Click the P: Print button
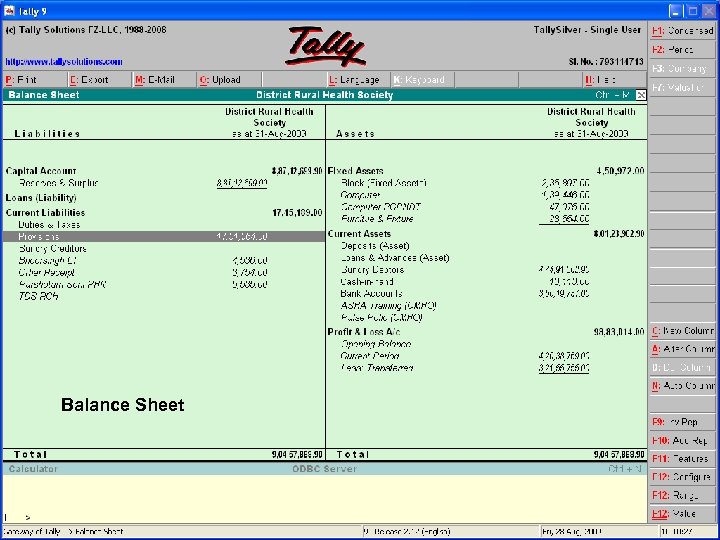The width and height of the screenshot is (720, 540). point(35,80)
